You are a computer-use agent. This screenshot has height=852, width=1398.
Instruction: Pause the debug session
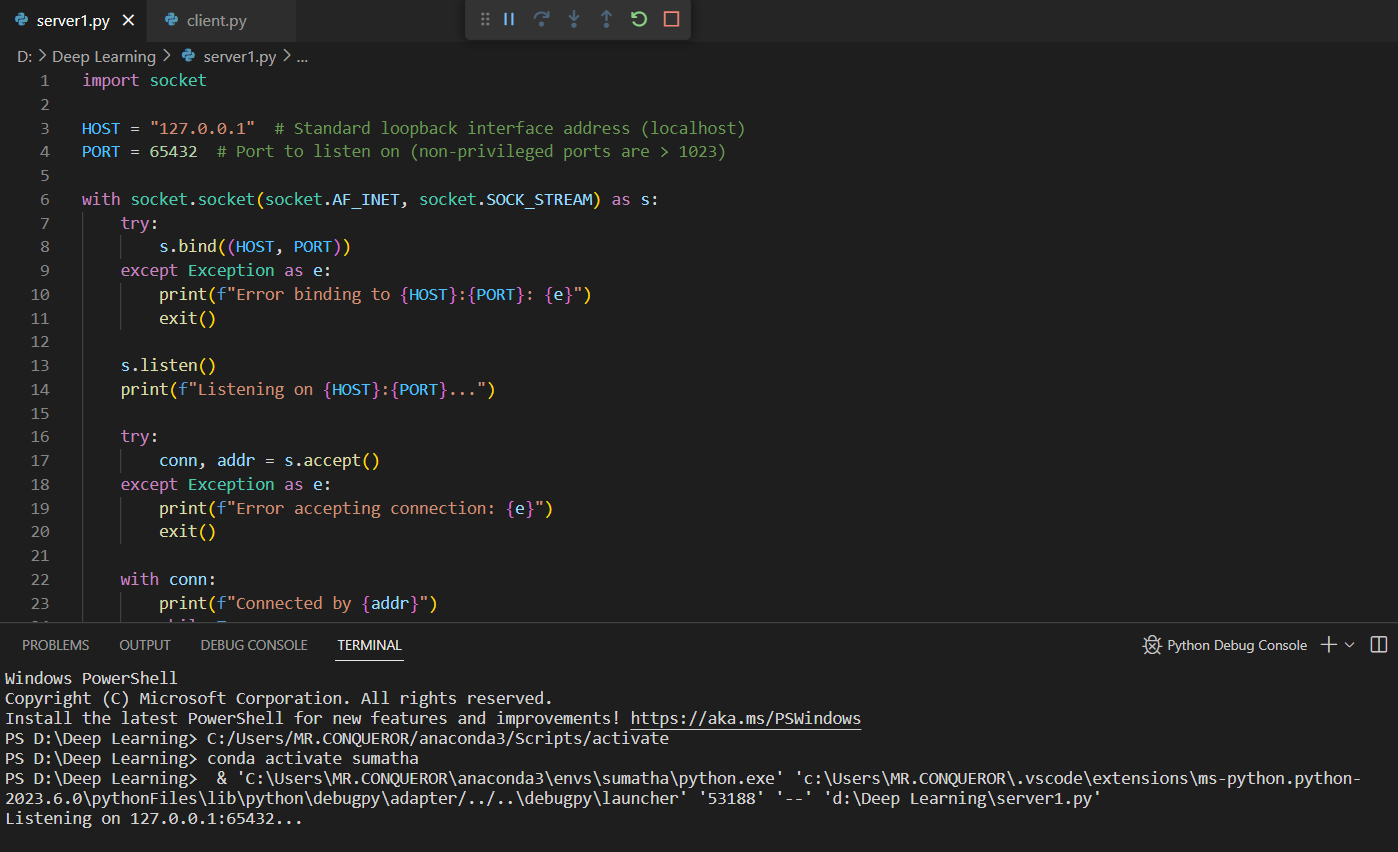pos(509,19)
